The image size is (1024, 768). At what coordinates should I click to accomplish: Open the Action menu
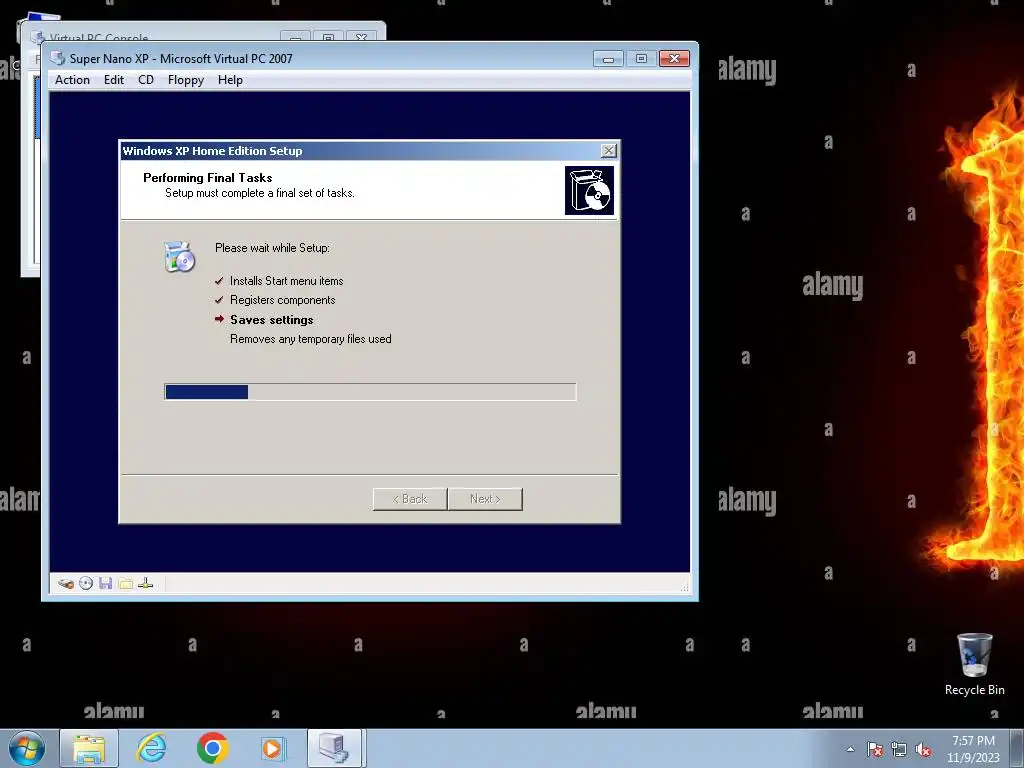point(72,80)
